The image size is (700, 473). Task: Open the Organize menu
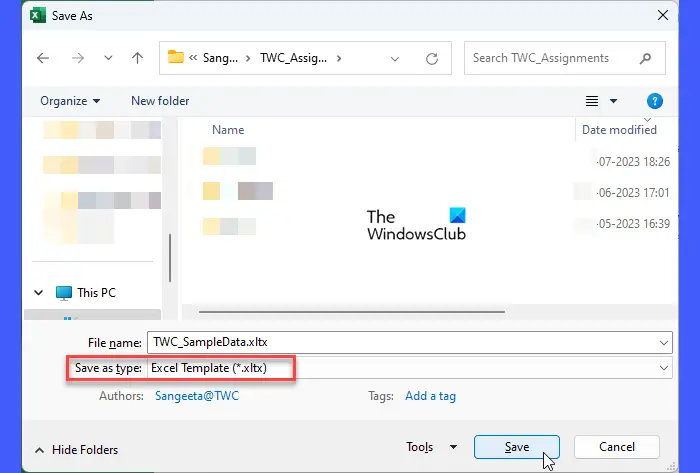[x=70, y=101]
